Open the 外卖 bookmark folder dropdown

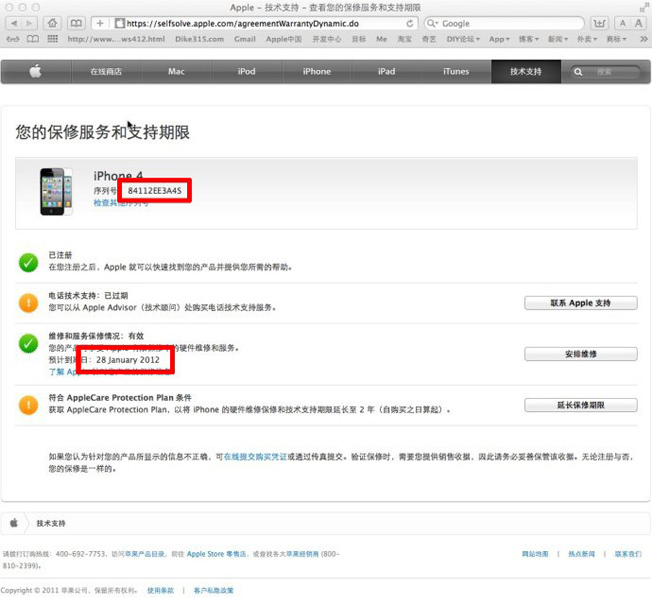[587, 39]
